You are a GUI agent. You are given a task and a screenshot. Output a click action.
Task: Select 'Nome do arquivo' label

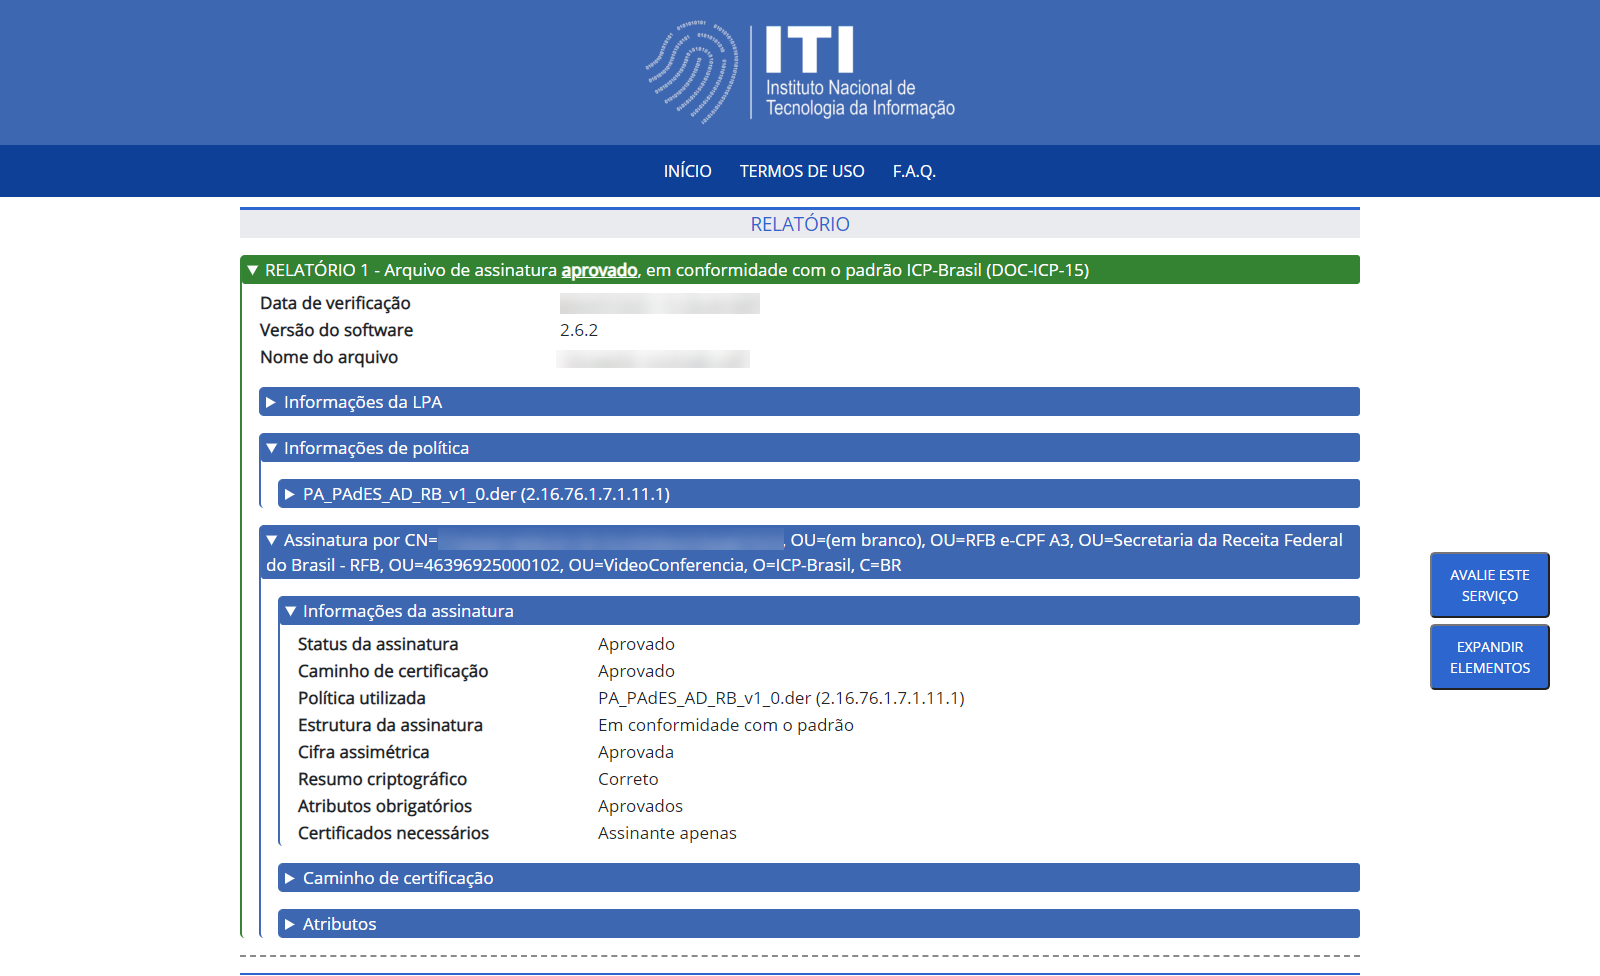click(329, 357)
